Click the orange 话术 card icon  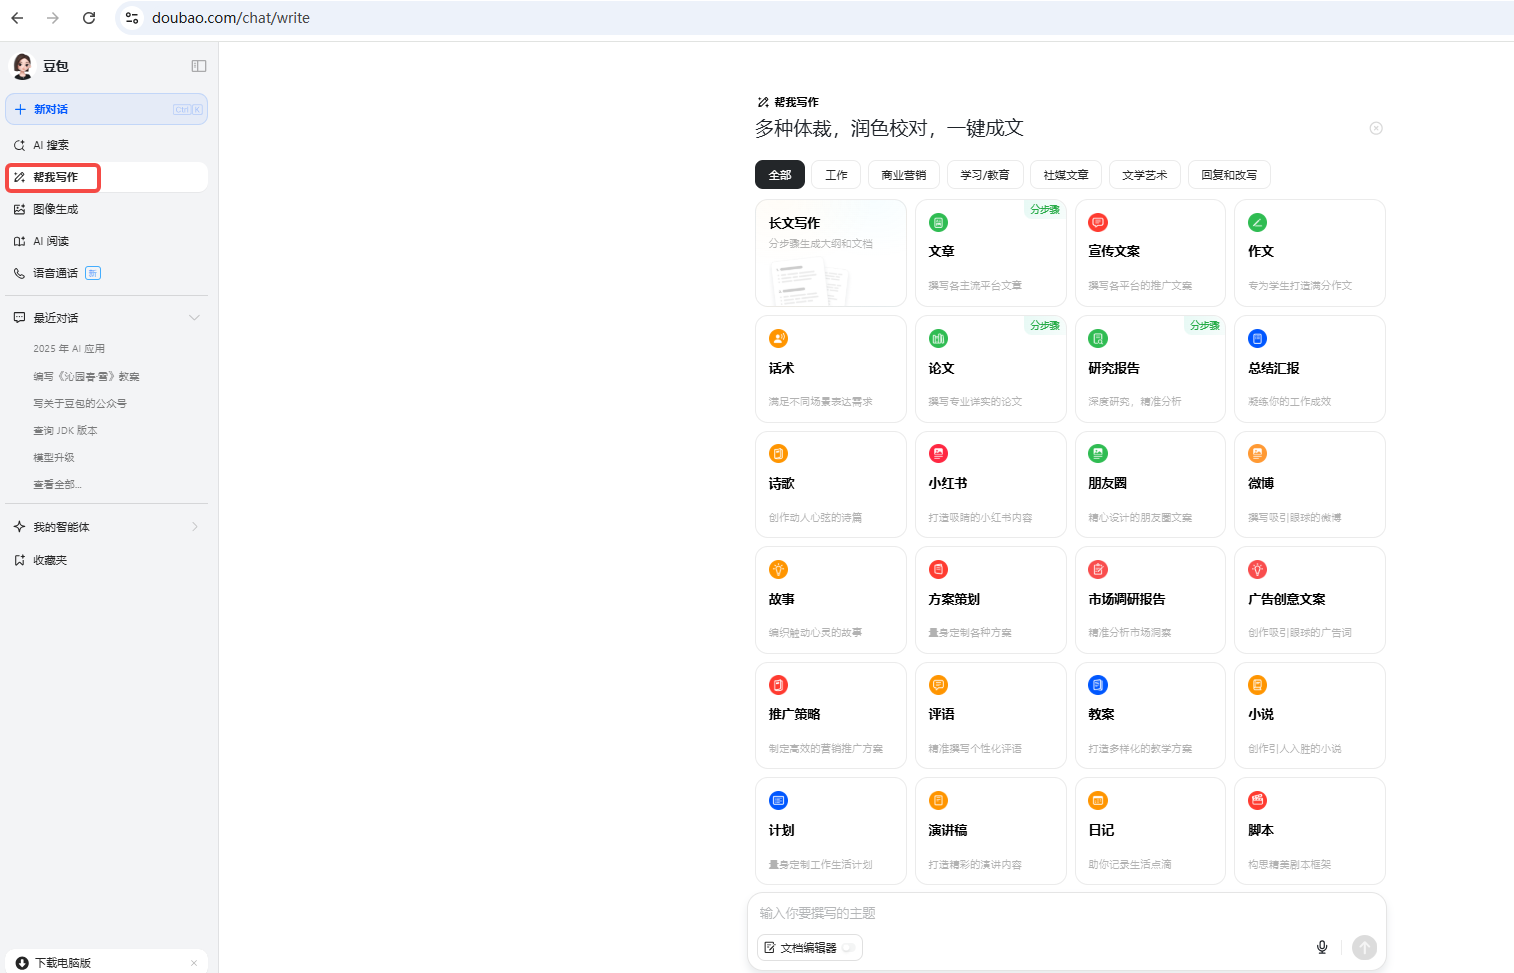778,339
